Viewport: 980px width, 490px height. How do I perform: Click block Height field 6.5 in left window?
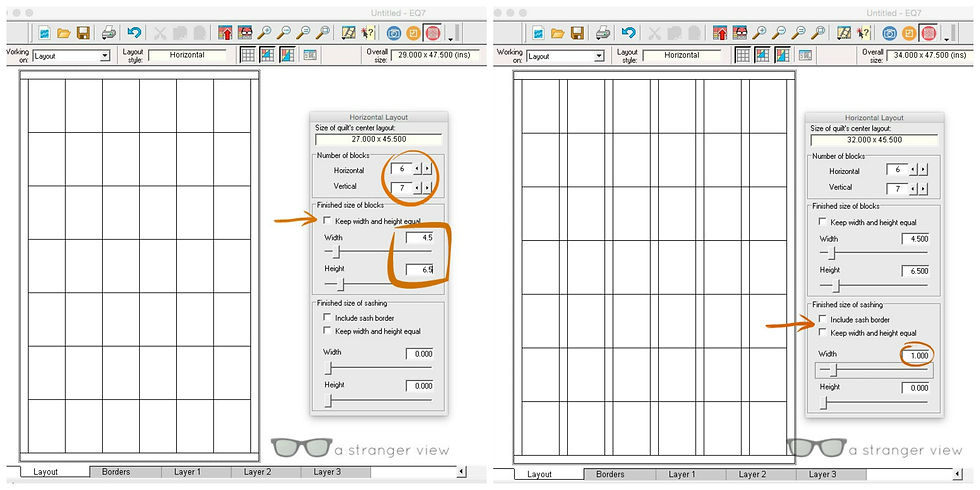point(419,269)
